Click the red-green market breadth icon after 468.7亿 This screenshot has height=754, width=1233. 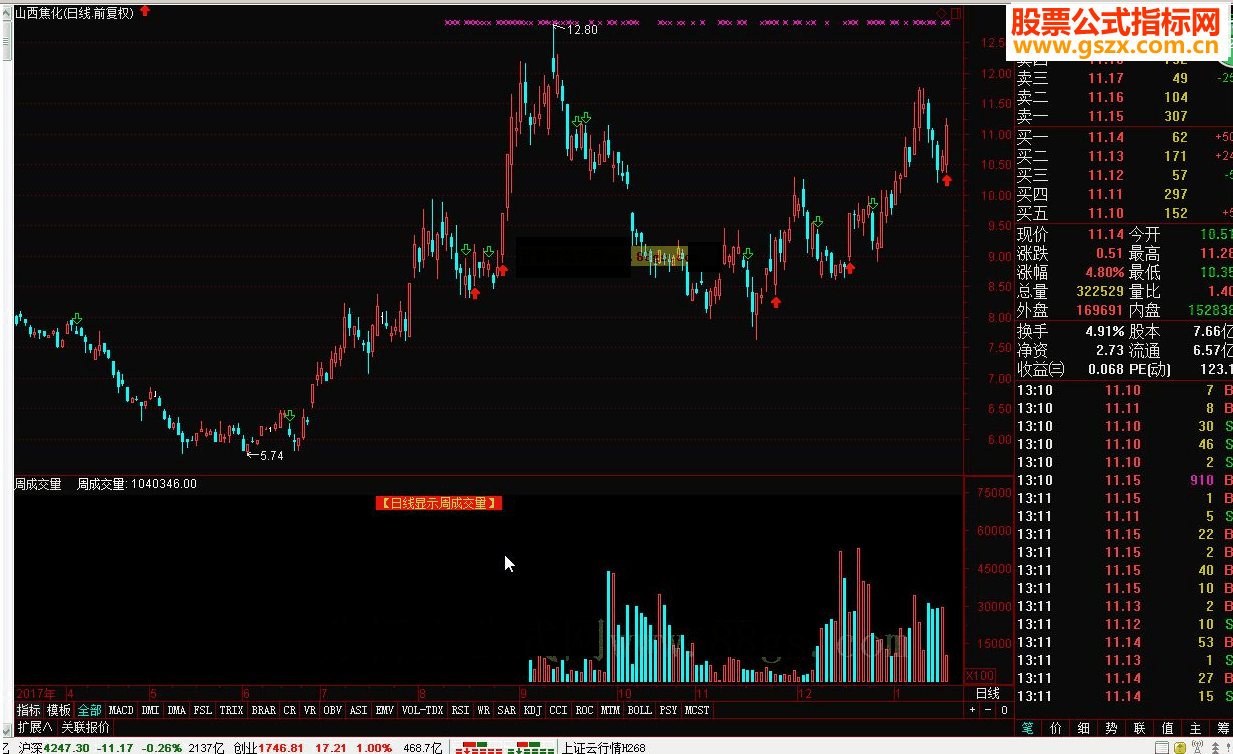(x=479, y=747)
